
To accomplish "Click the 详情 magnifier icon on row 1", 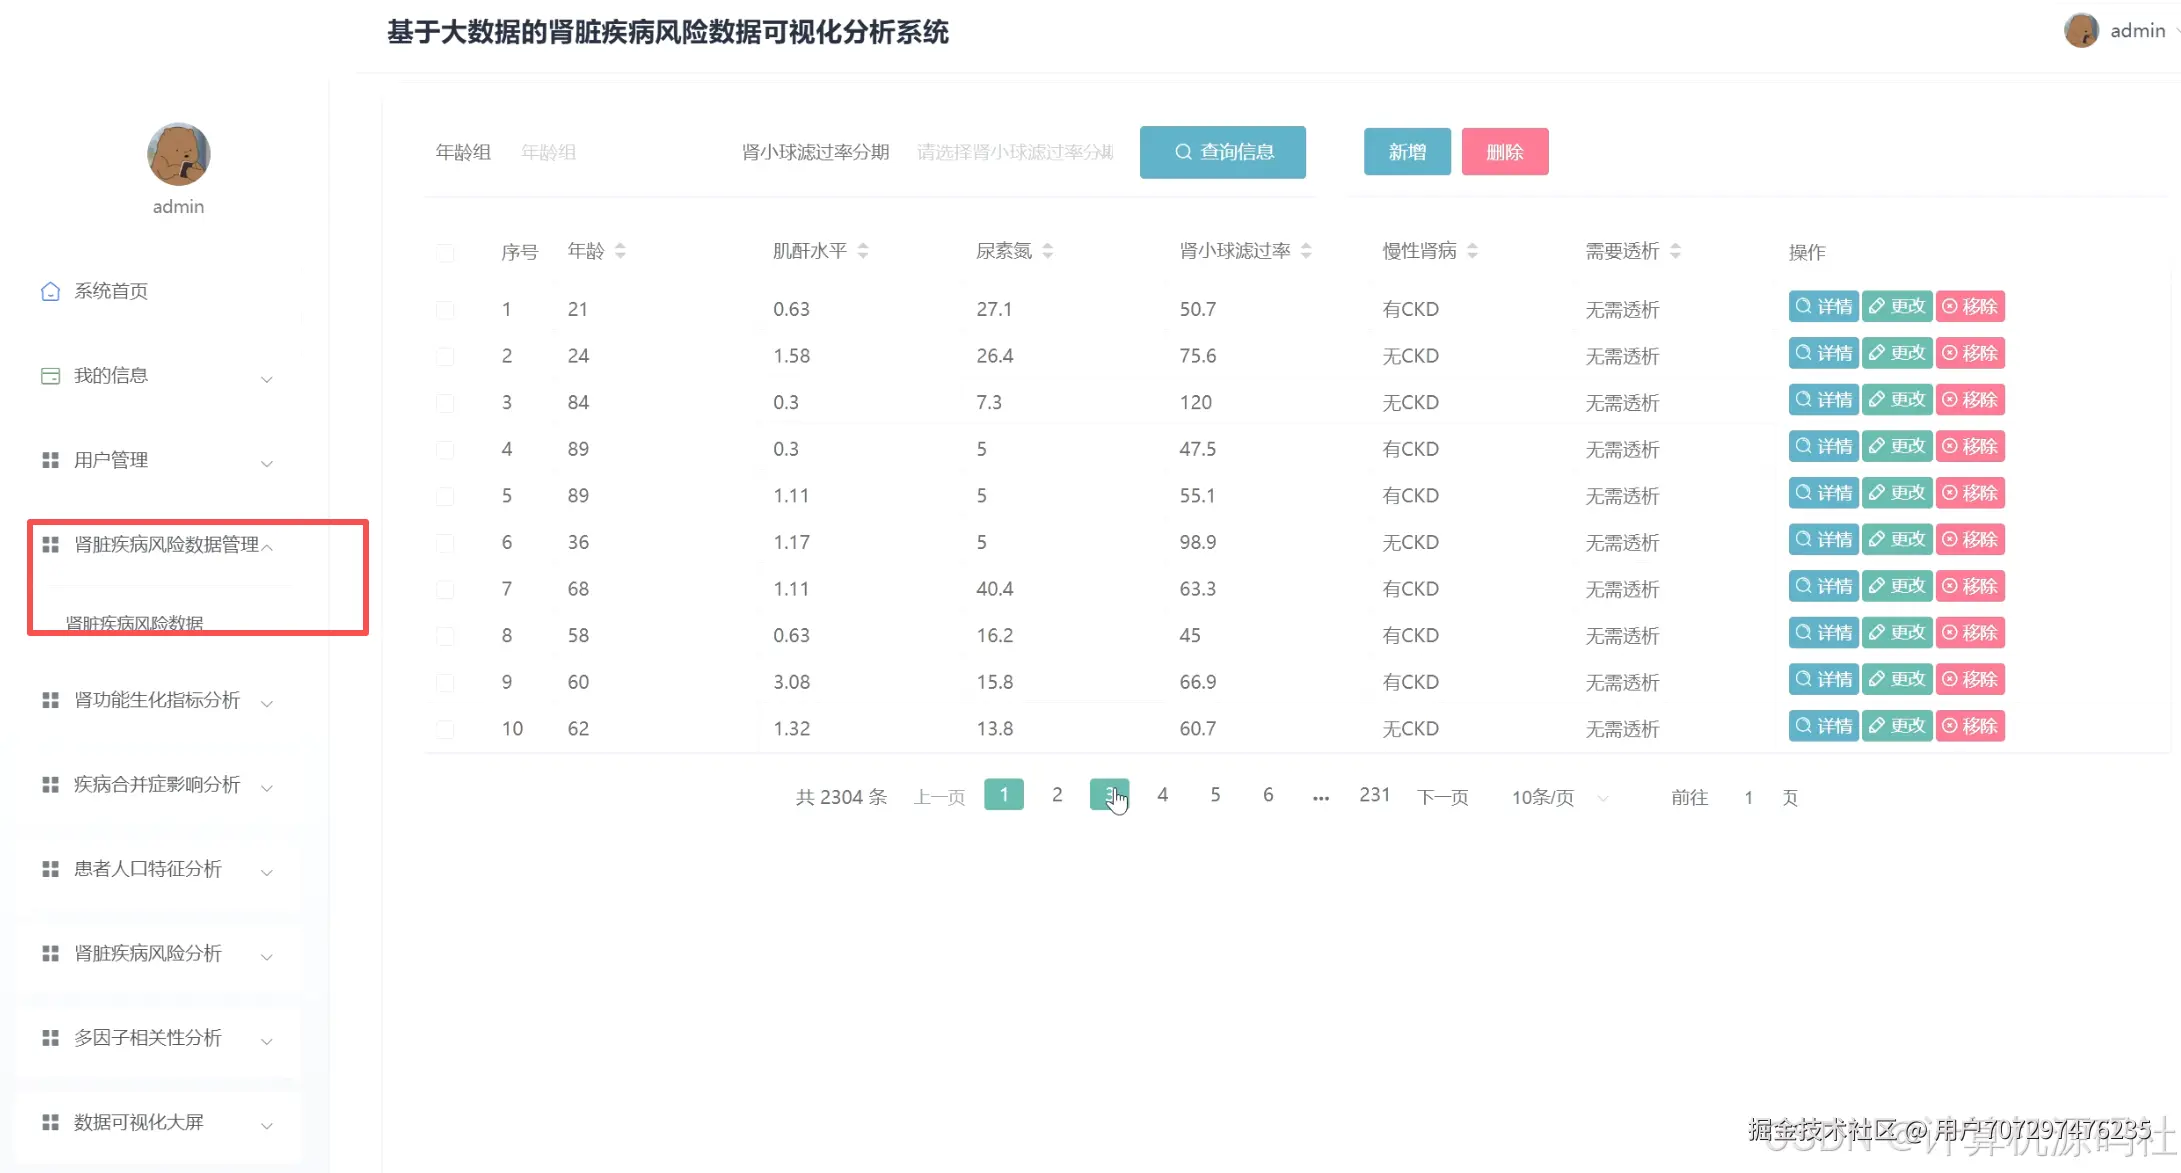I will pyautogui.click(x=1805, y=306).
